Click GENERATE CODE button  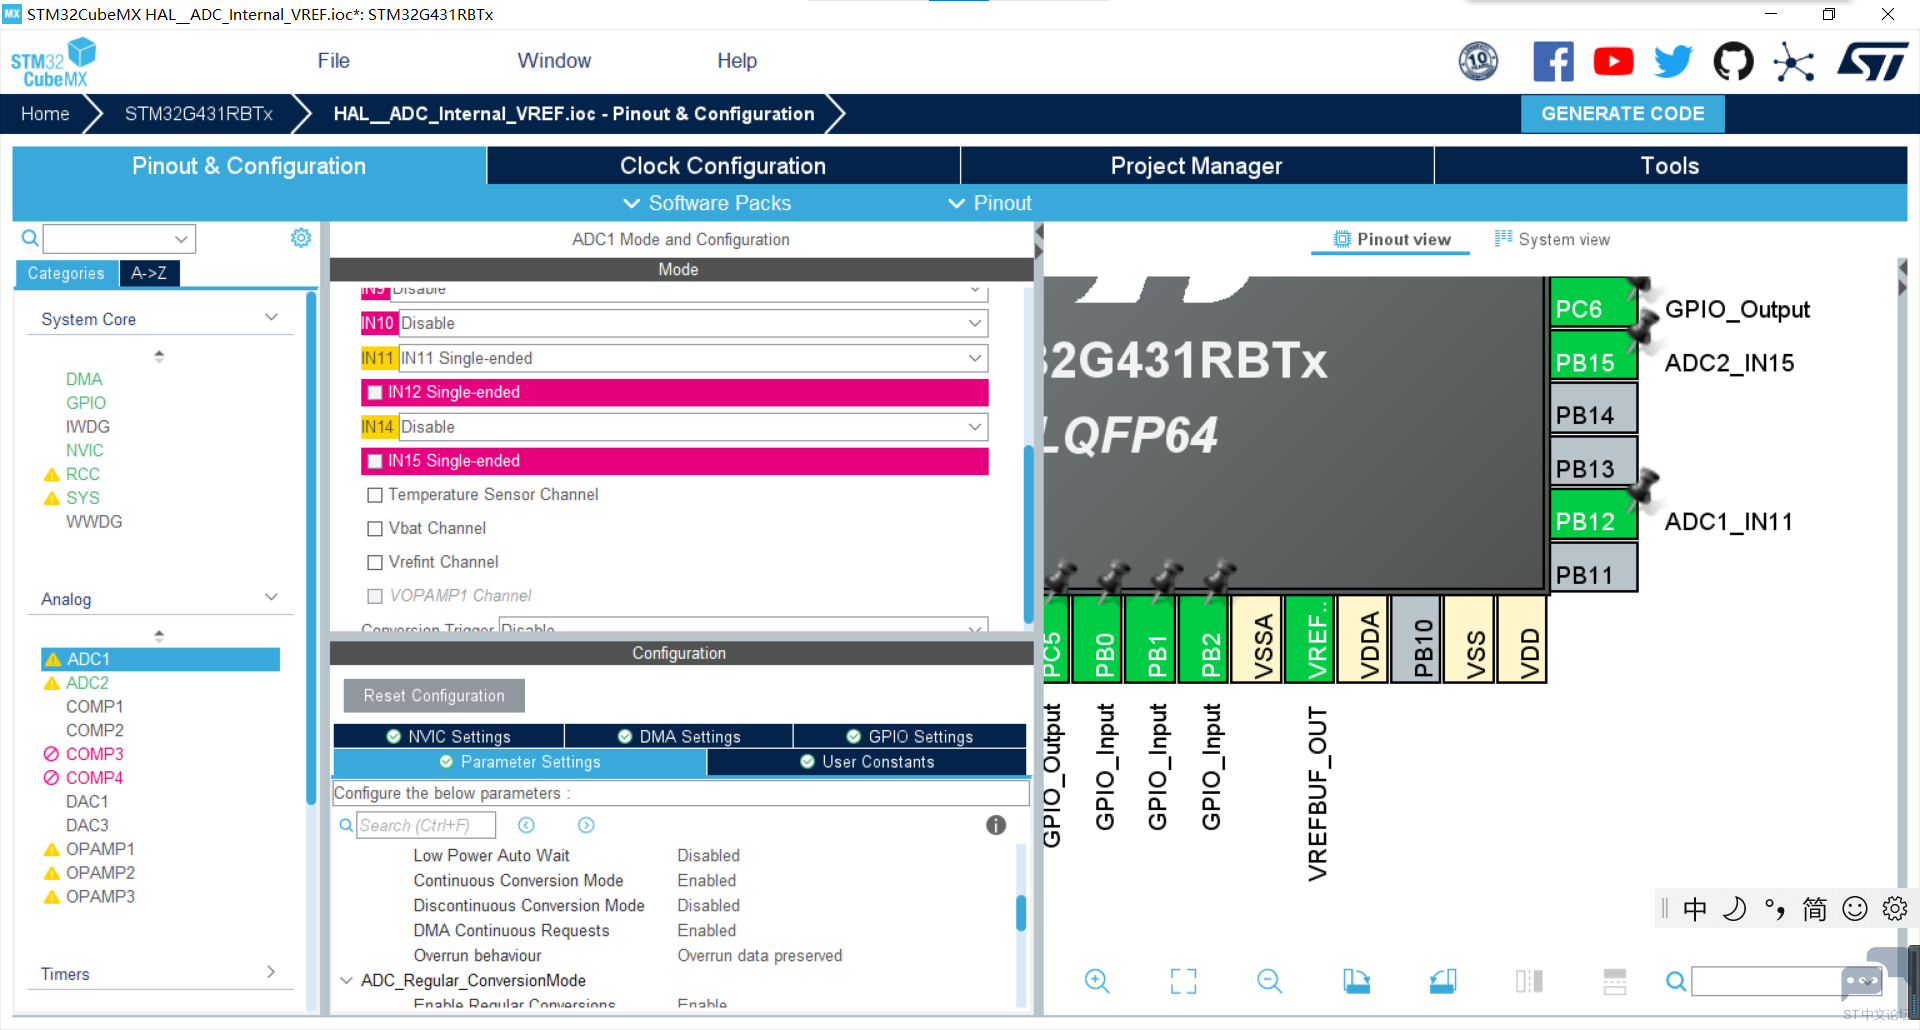1622,114
